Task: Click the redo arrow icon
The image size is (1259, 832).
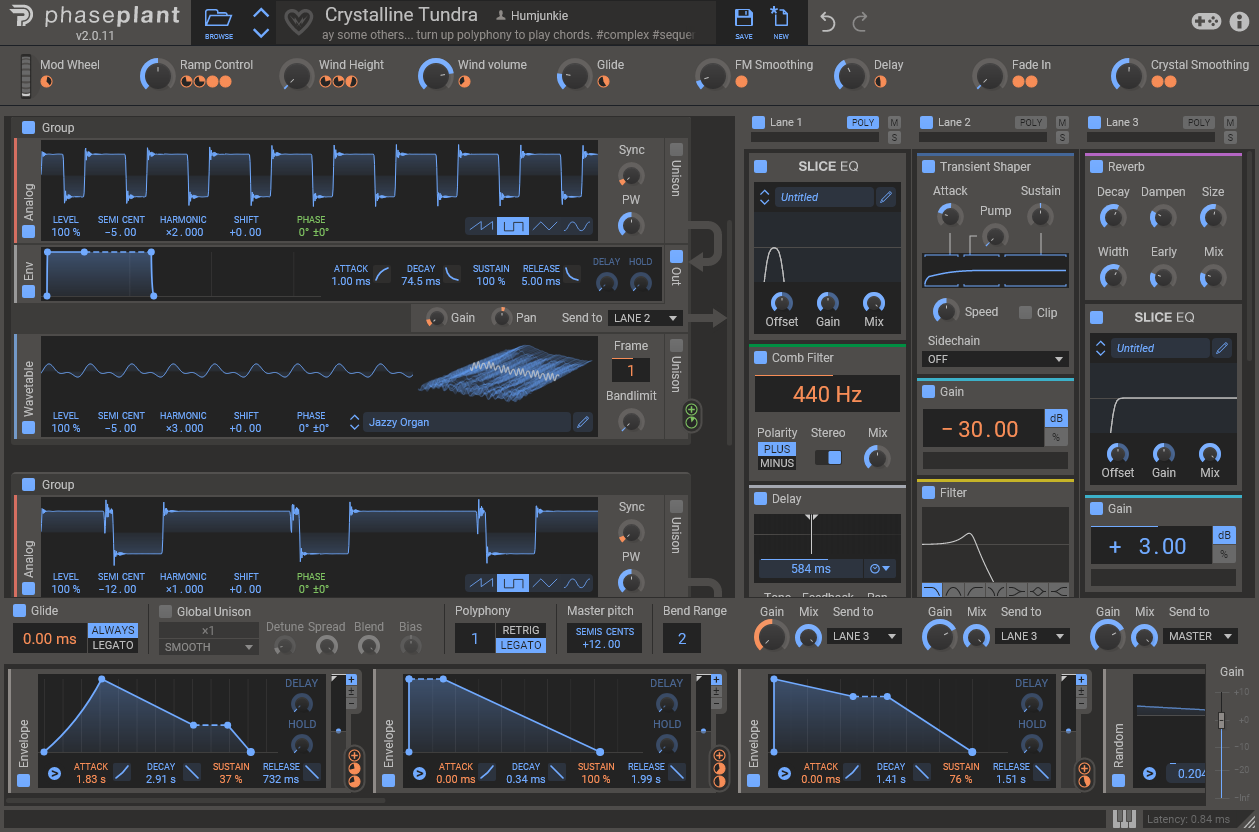Action: (860, 22)
